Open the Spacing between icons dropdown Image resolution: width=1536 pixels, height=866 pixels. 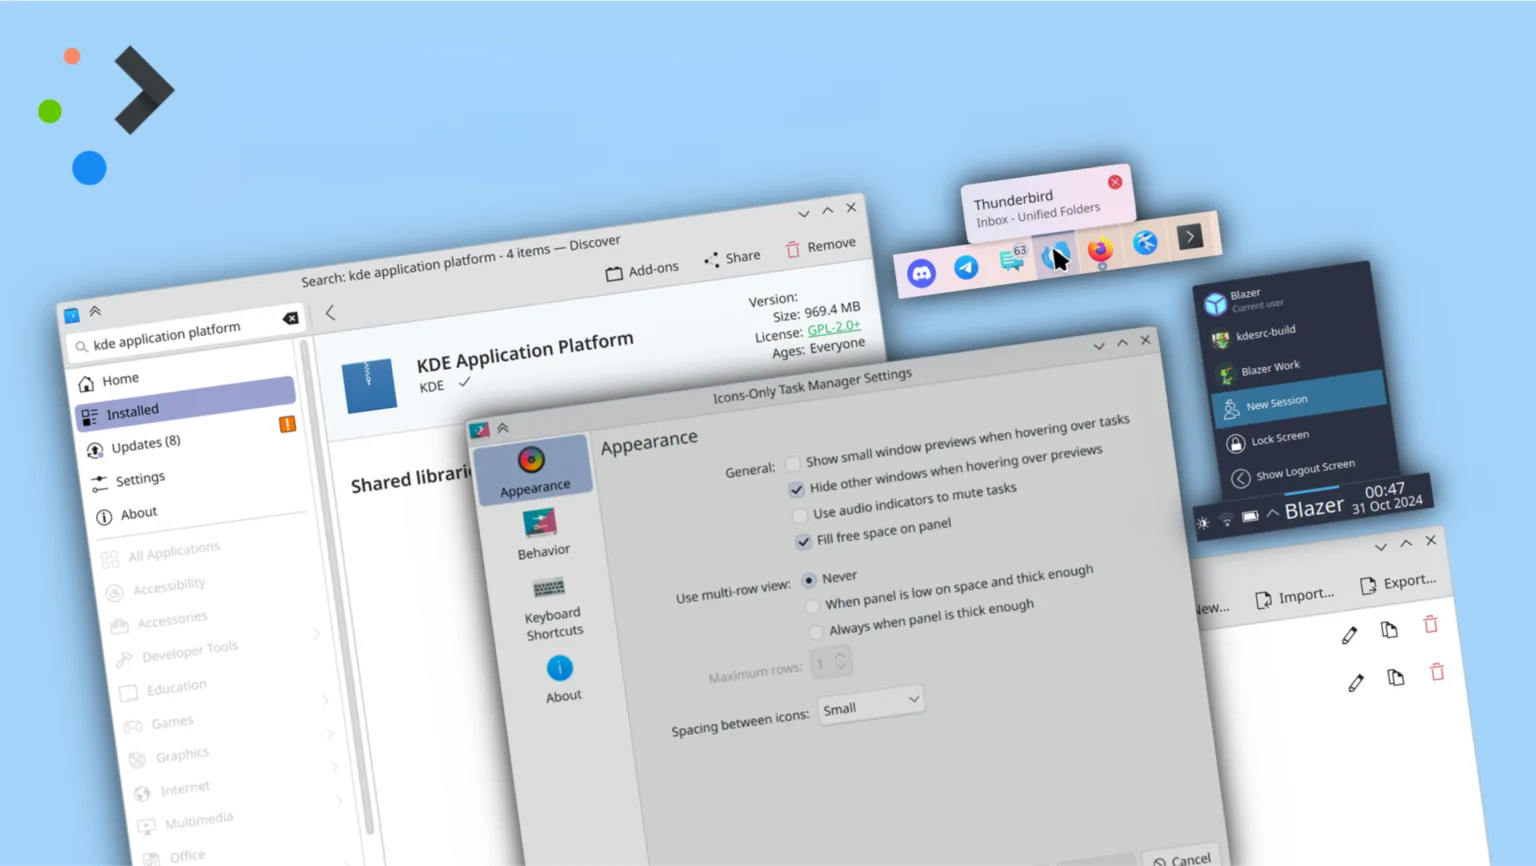coord(870,705)
